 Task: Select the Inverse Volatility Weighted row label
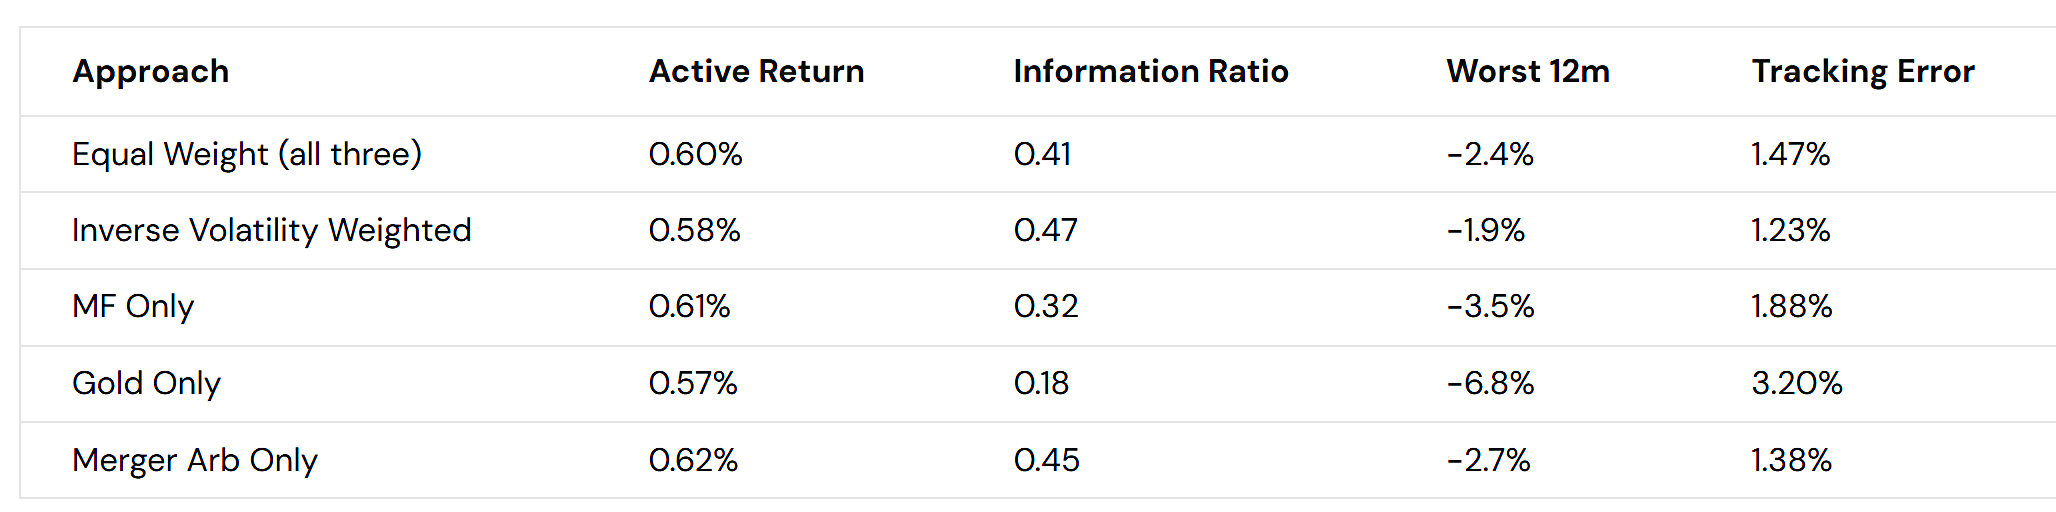point(271,230)
